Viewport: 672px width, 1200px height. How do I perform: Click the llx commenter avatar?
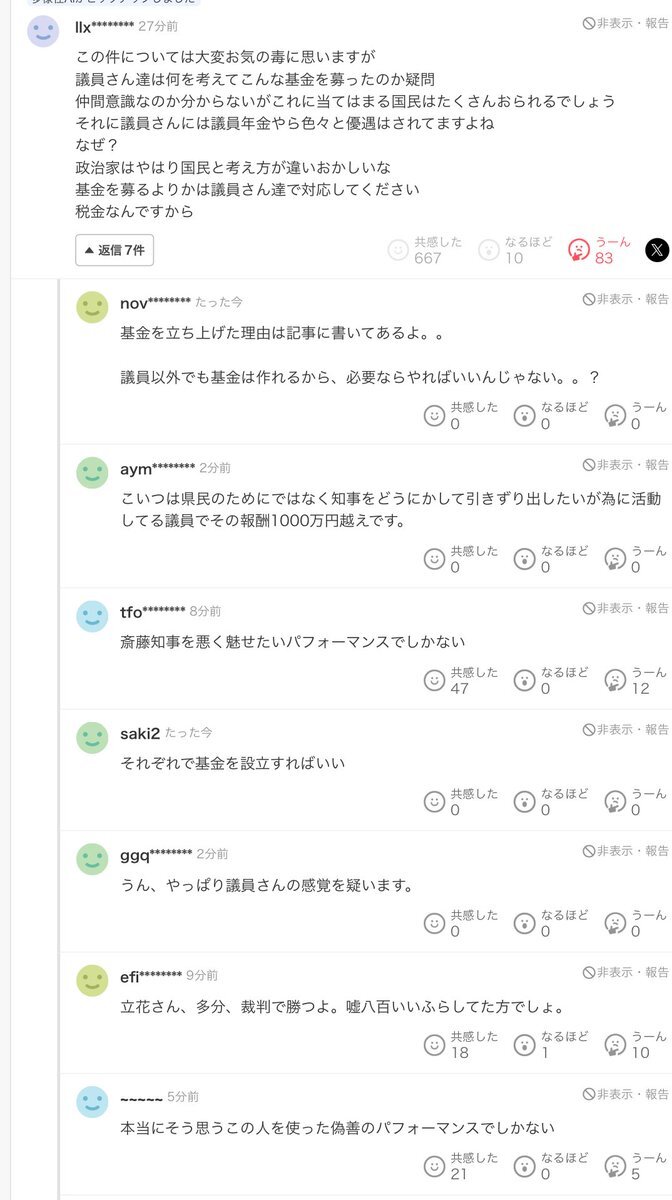click(43, 32)
